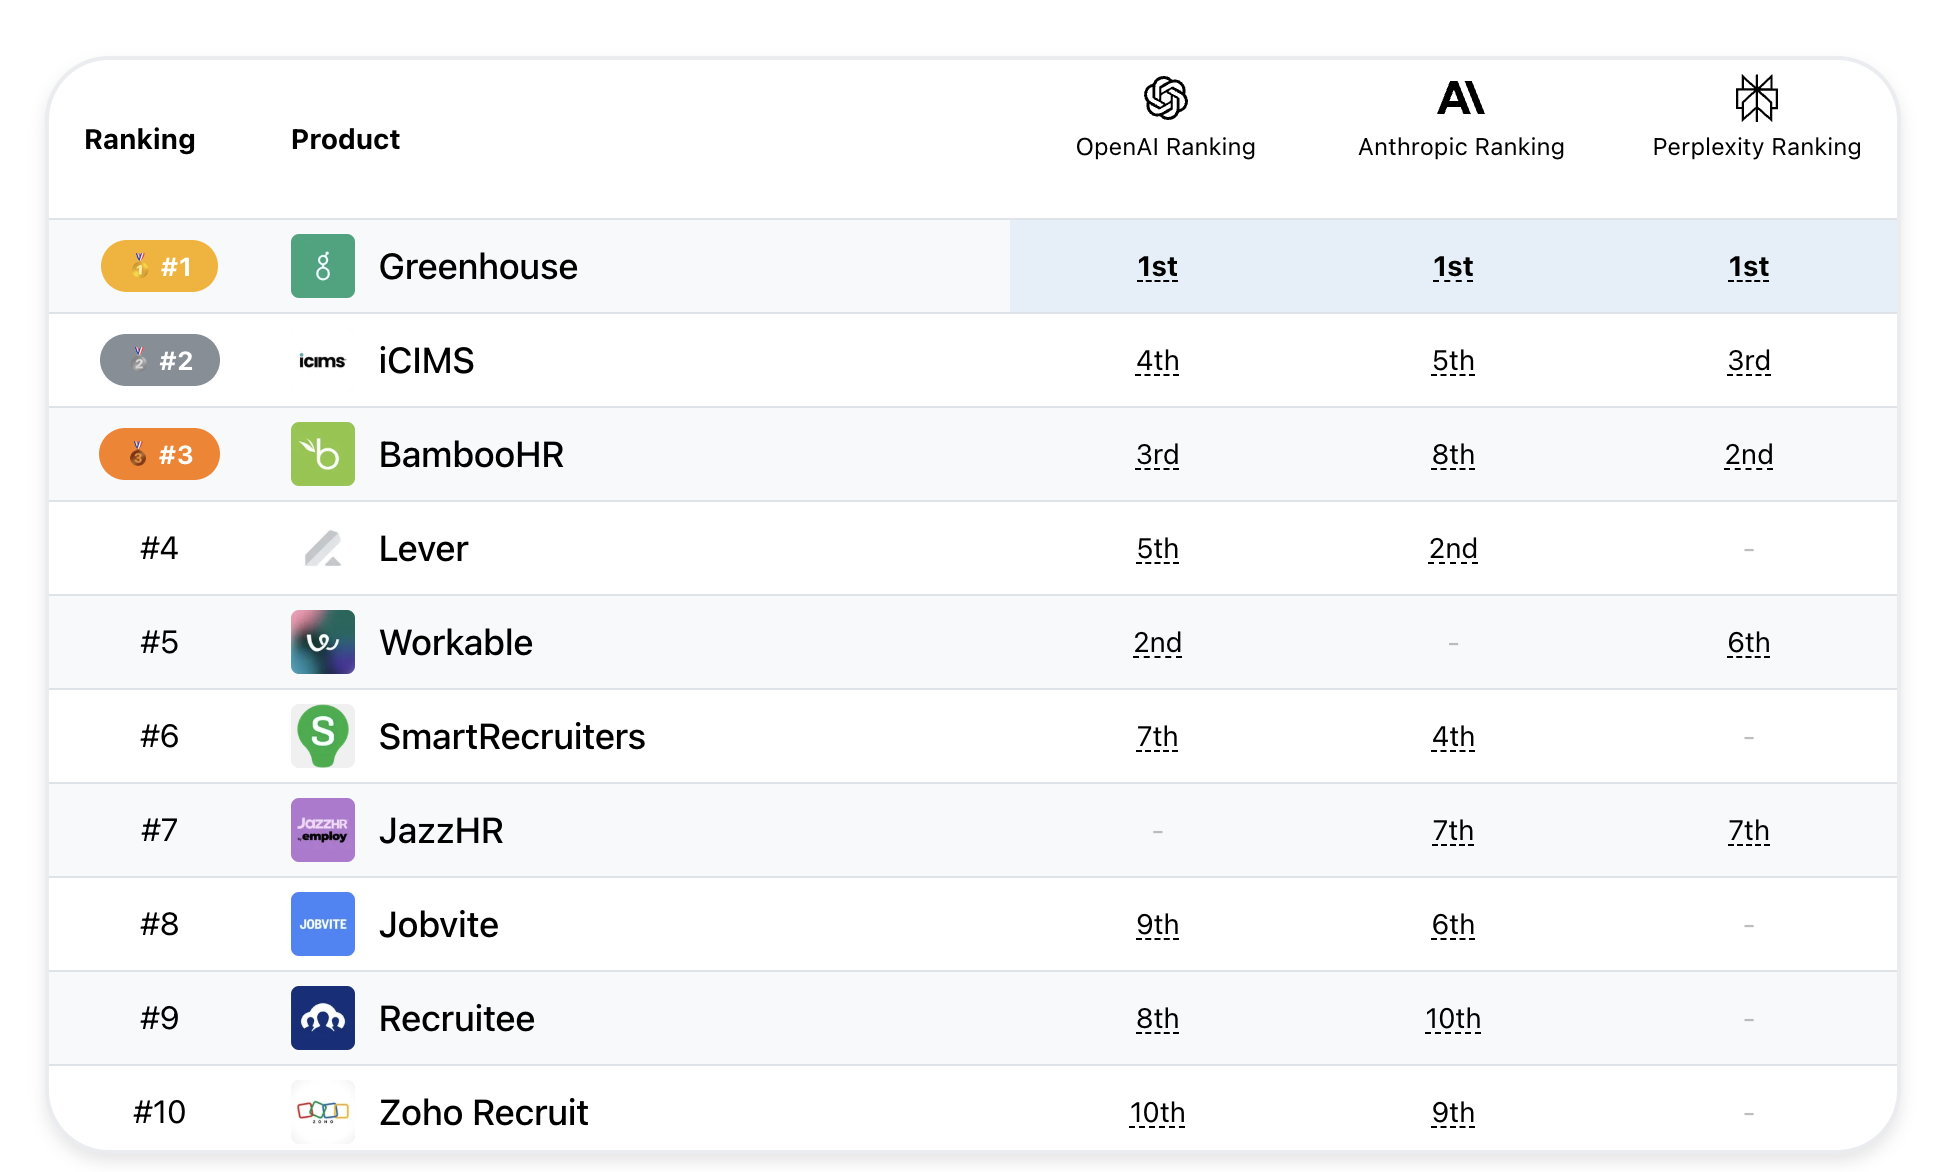Select the Recruitee product name
Screen dimensions: 1940x1172
(x=457, y=1019)
